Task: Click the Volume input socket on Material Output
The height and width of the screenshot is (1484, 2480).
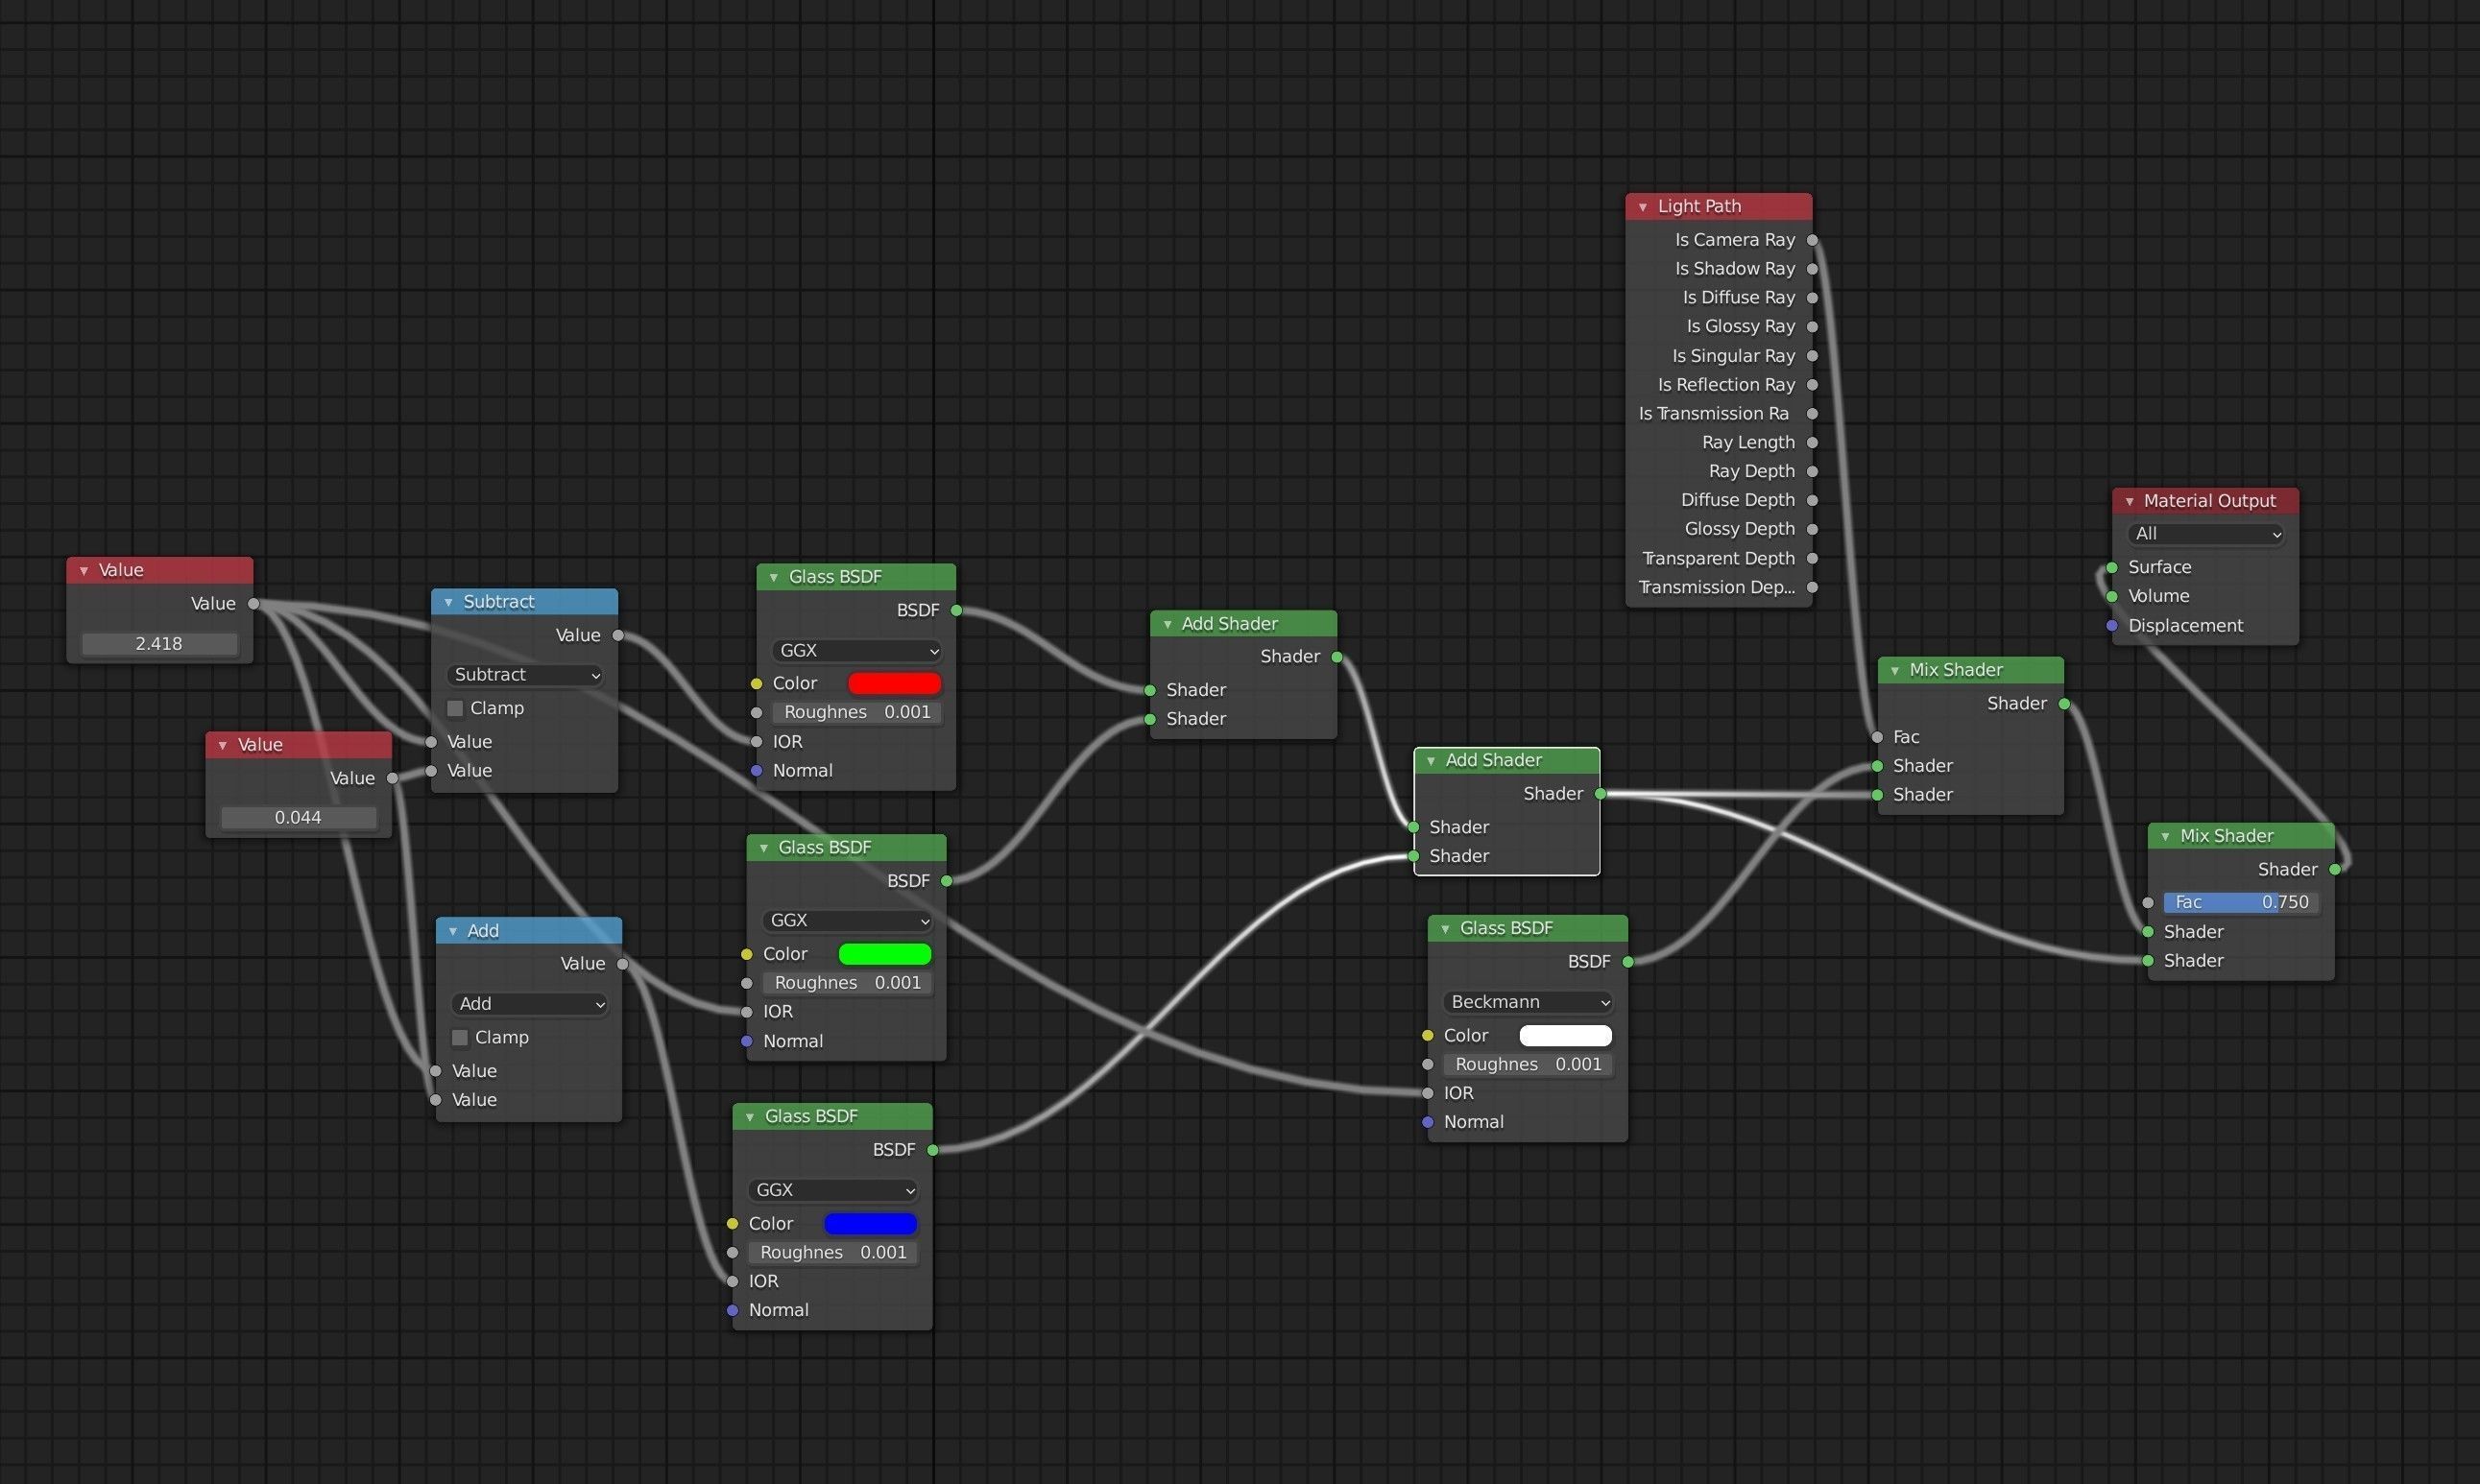Action: coord(2111,597)
